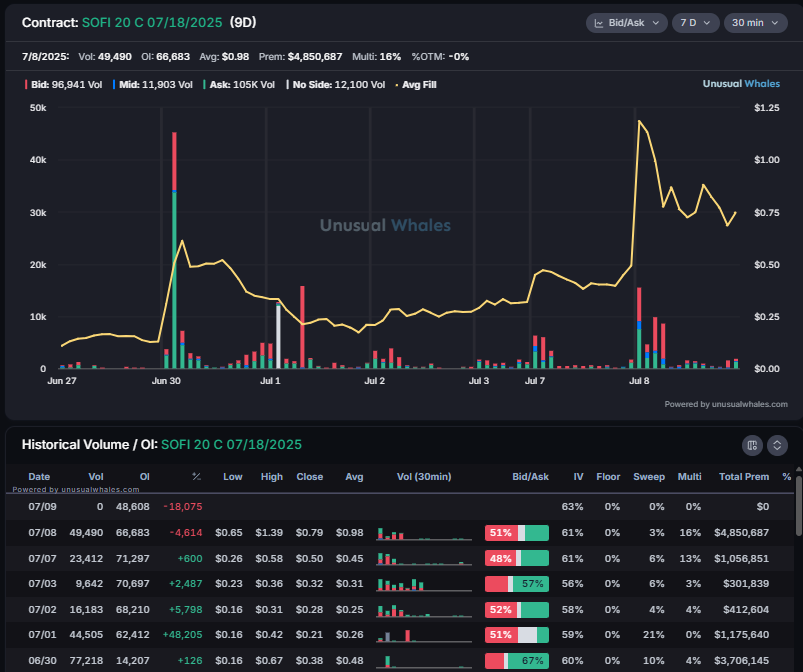
Task: Click the Unusual Whales link above chart
Action: pyautogui.click(x=741, y=83)
